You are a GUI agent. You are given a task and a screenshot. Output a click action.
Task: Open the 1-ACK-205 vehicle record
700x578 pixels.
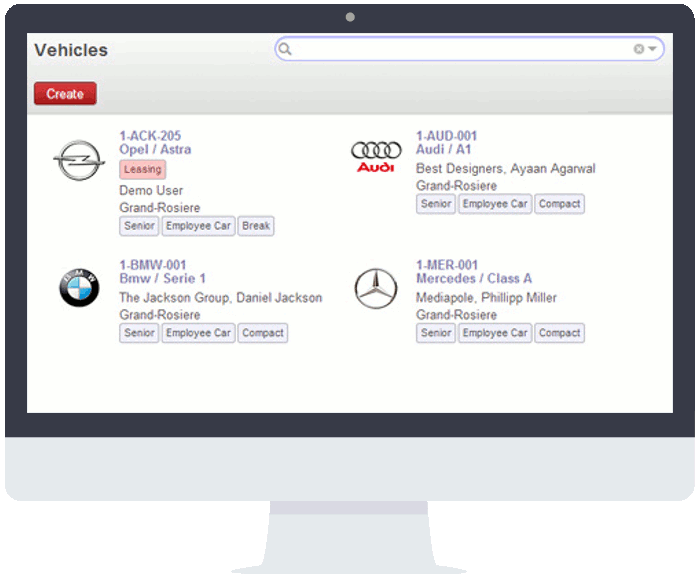[150, 136]
